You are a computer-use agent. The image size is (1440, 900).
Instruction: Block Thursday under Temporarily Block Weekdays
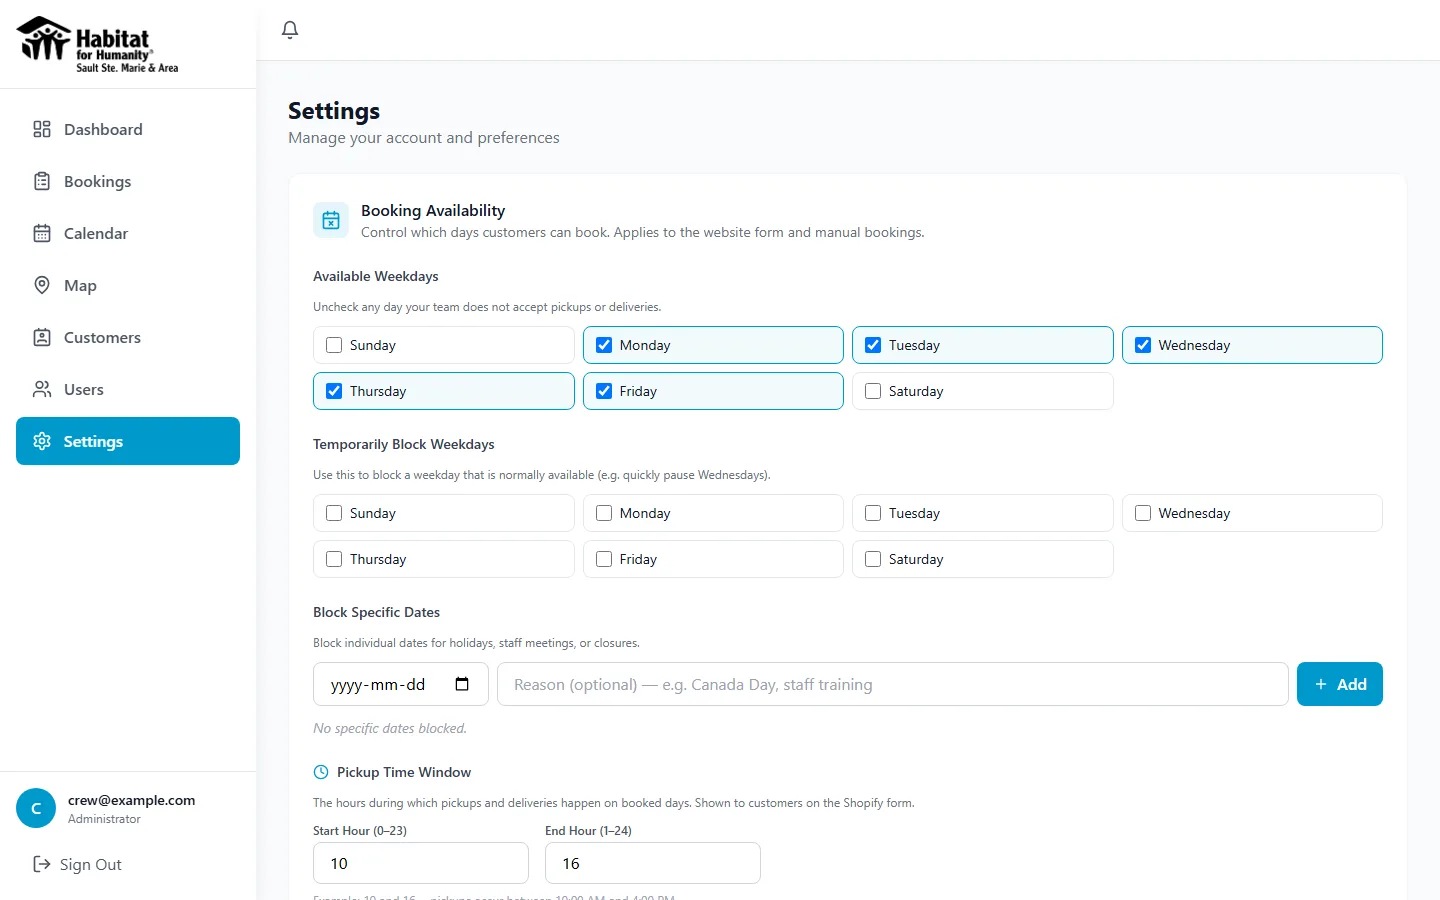[x=334, y=559]
